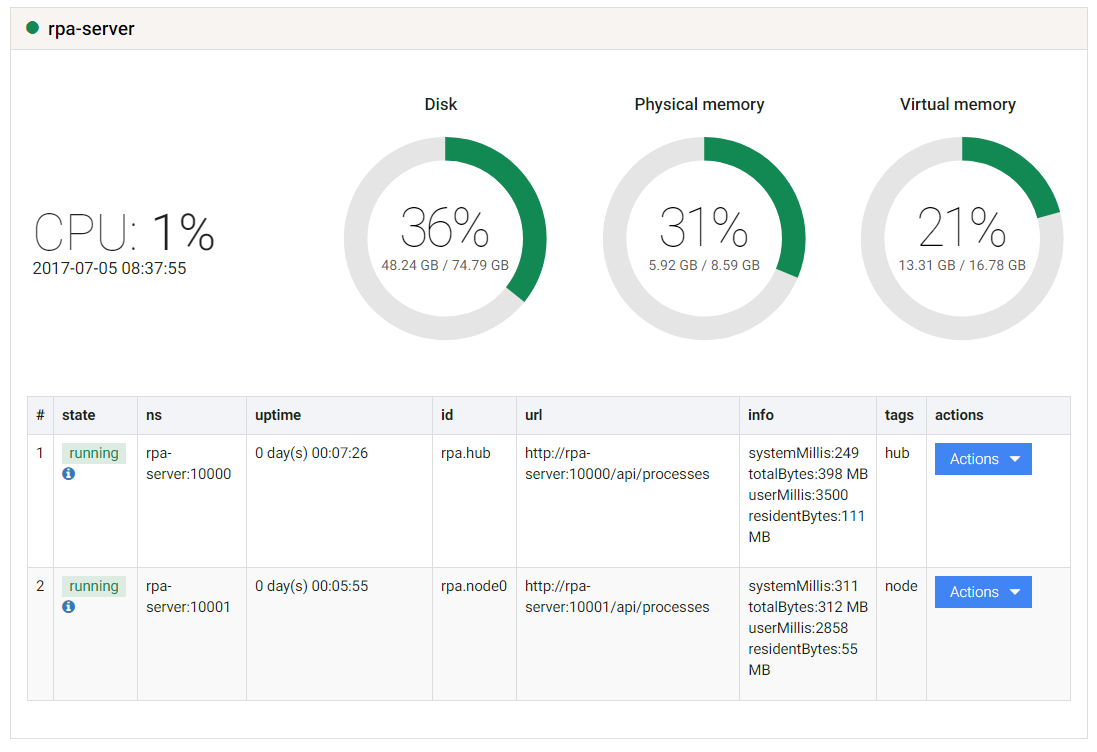Click the caret arrow on the hub Actions button
1097x752 pixels.
point(1015,459)
